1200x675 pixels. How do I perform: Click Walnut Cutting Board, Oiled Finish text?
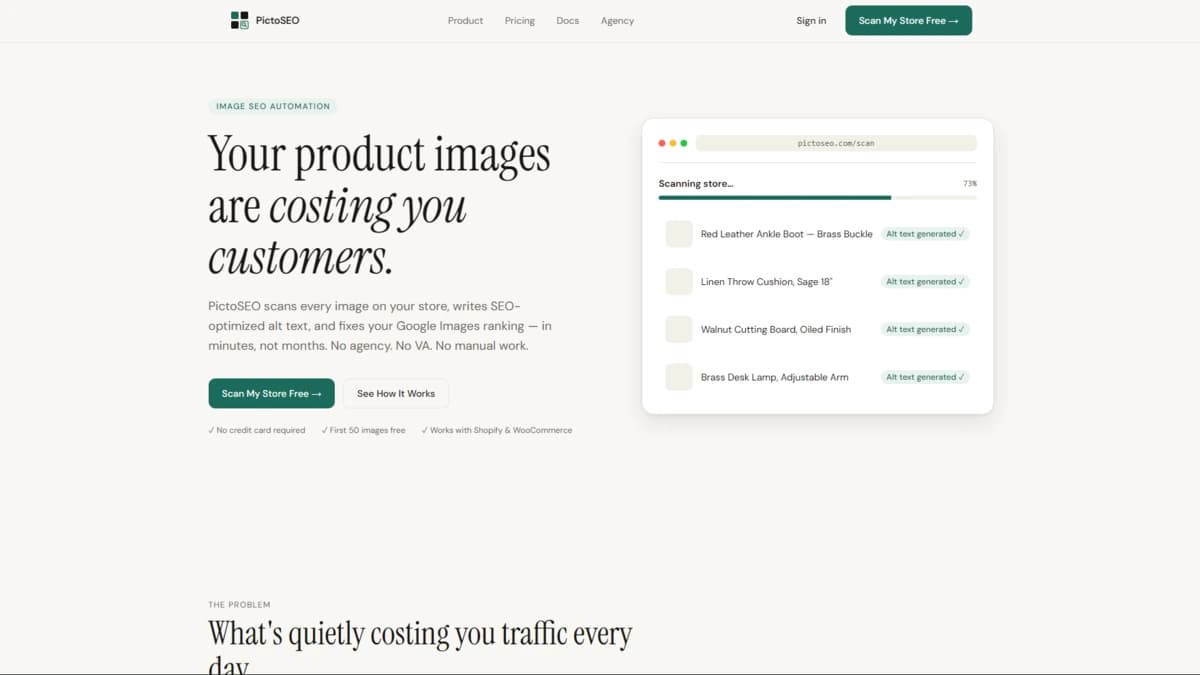(776, 329)
